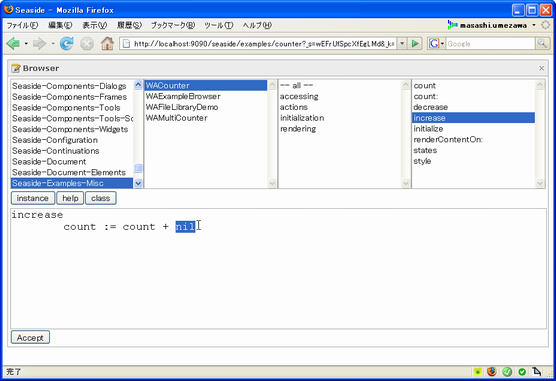Click in the URL address field
This screenshot has width=556, height=381.
[x=263, y=44]
